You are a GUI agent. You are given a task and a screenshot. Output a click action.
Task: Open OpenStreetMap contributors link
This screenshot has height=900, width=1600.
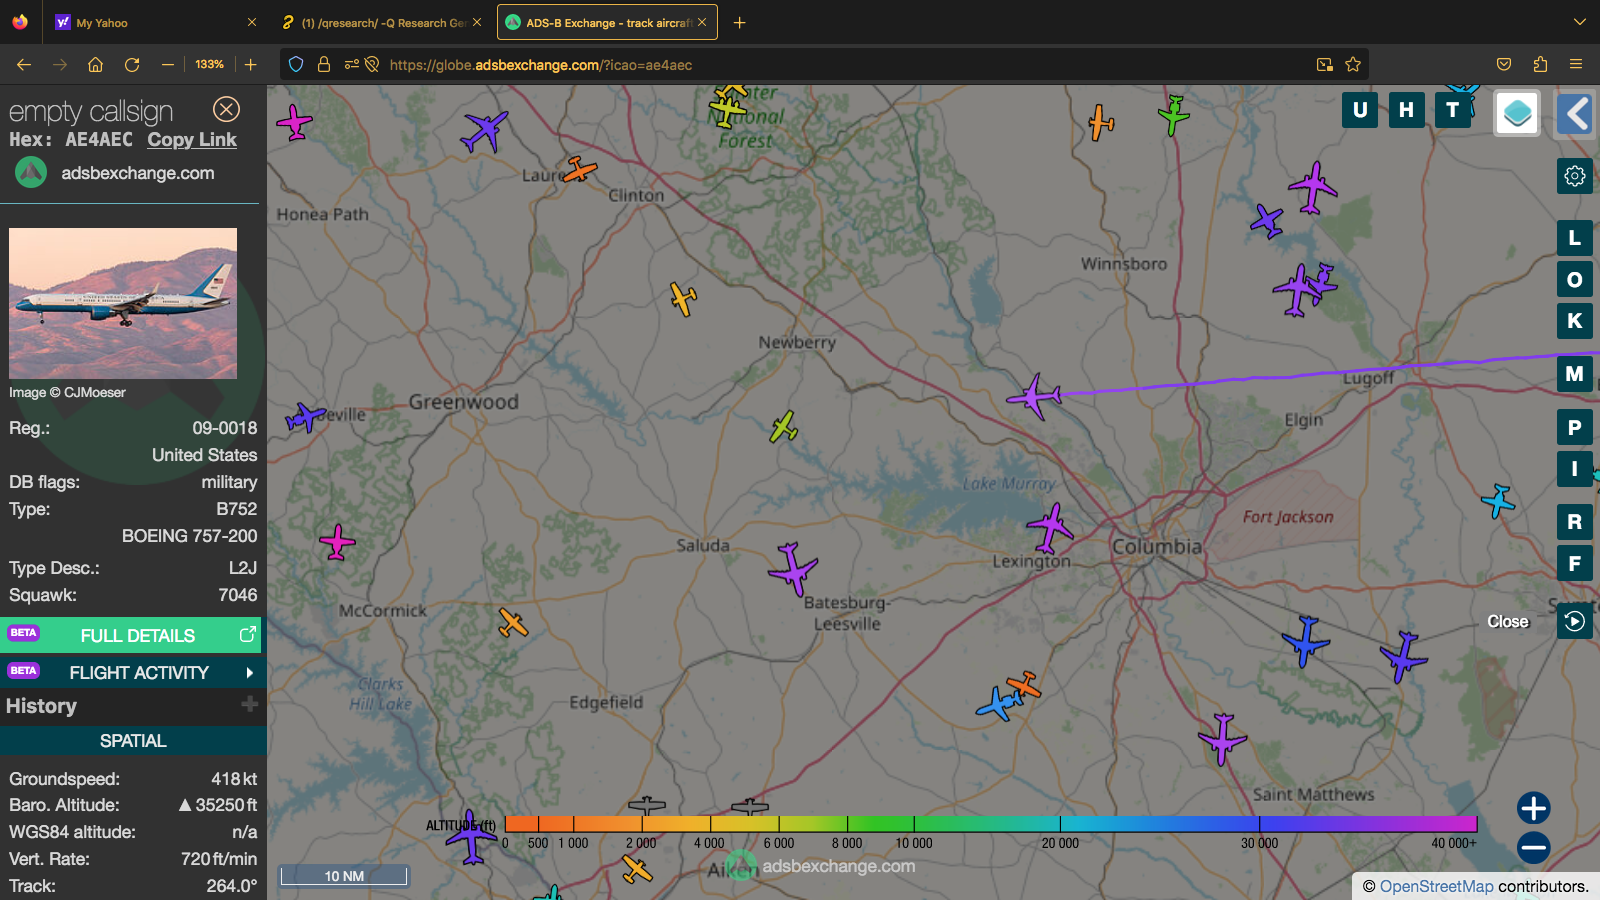tap(1436, 886)
